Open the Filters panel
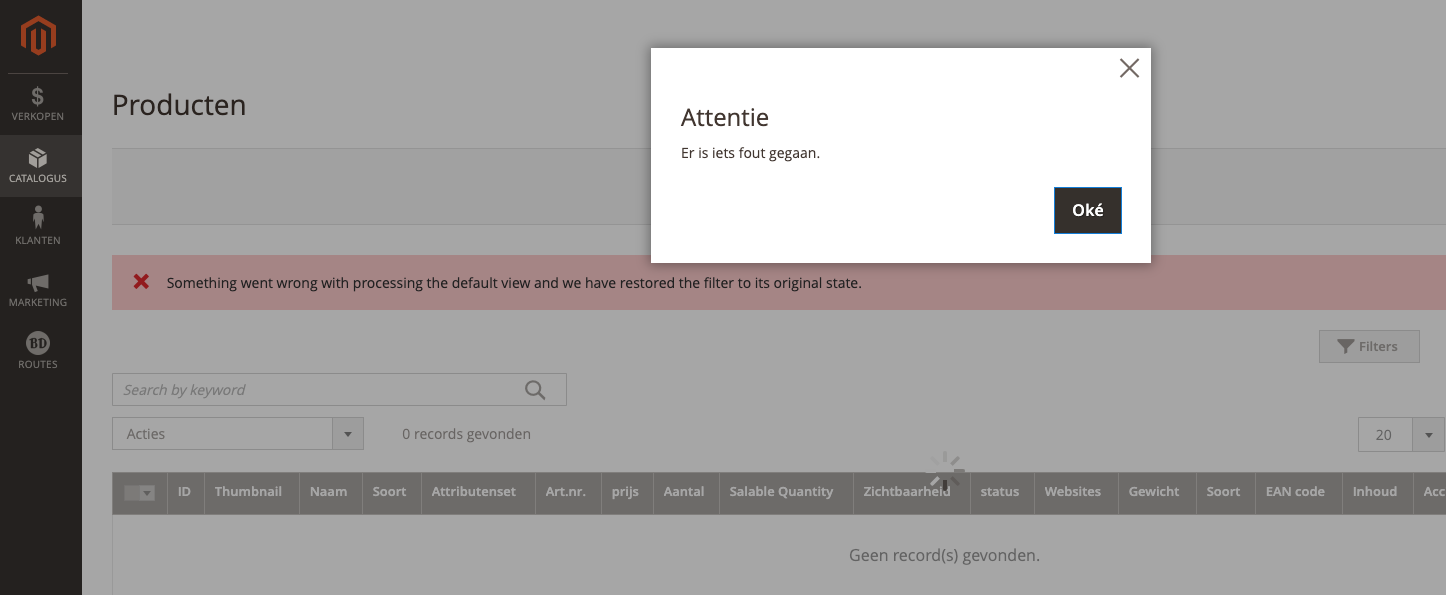This screenshot has width=1446, height=595. (x=1369, y=346)
